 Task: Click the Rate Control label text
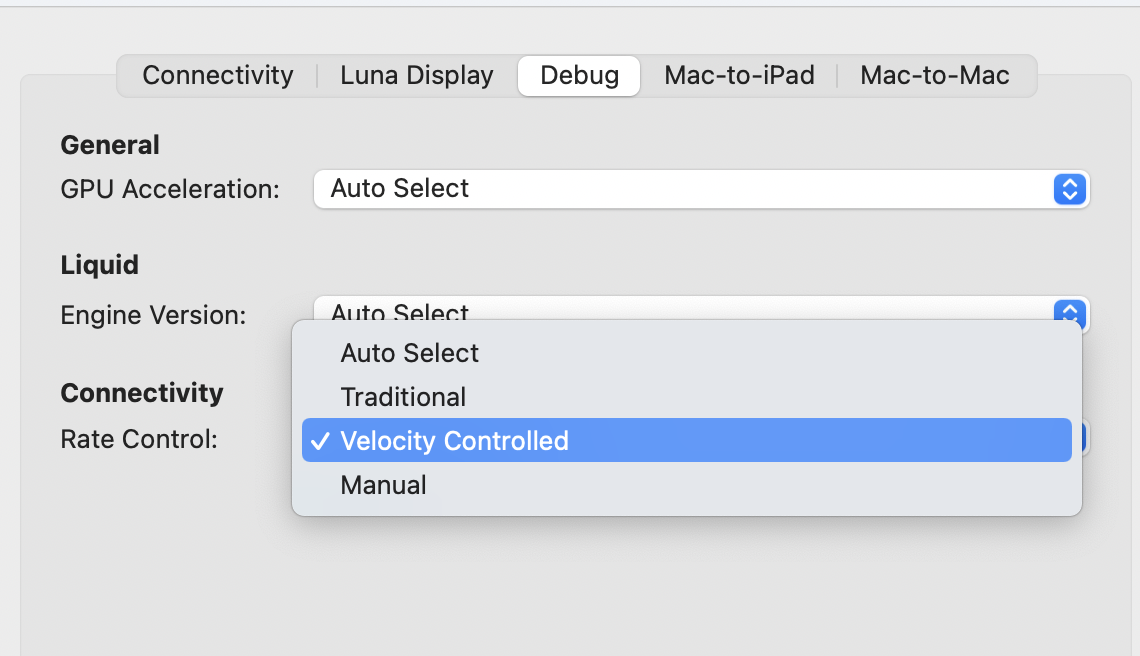point(139,439)
